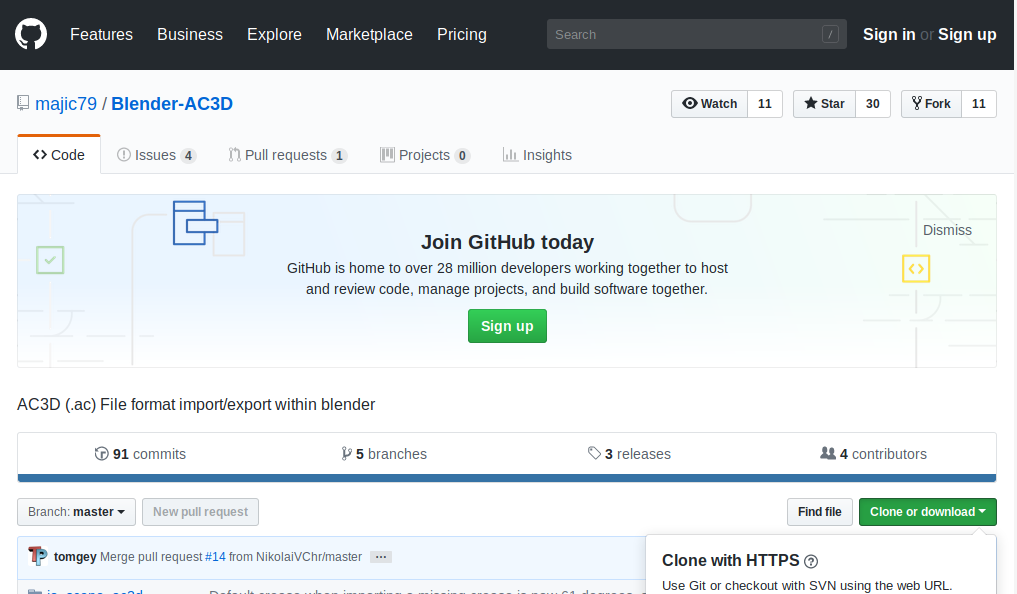Open the Features menu item
This screenshot has width=1017, height=594.
click(x=101, y=34)
